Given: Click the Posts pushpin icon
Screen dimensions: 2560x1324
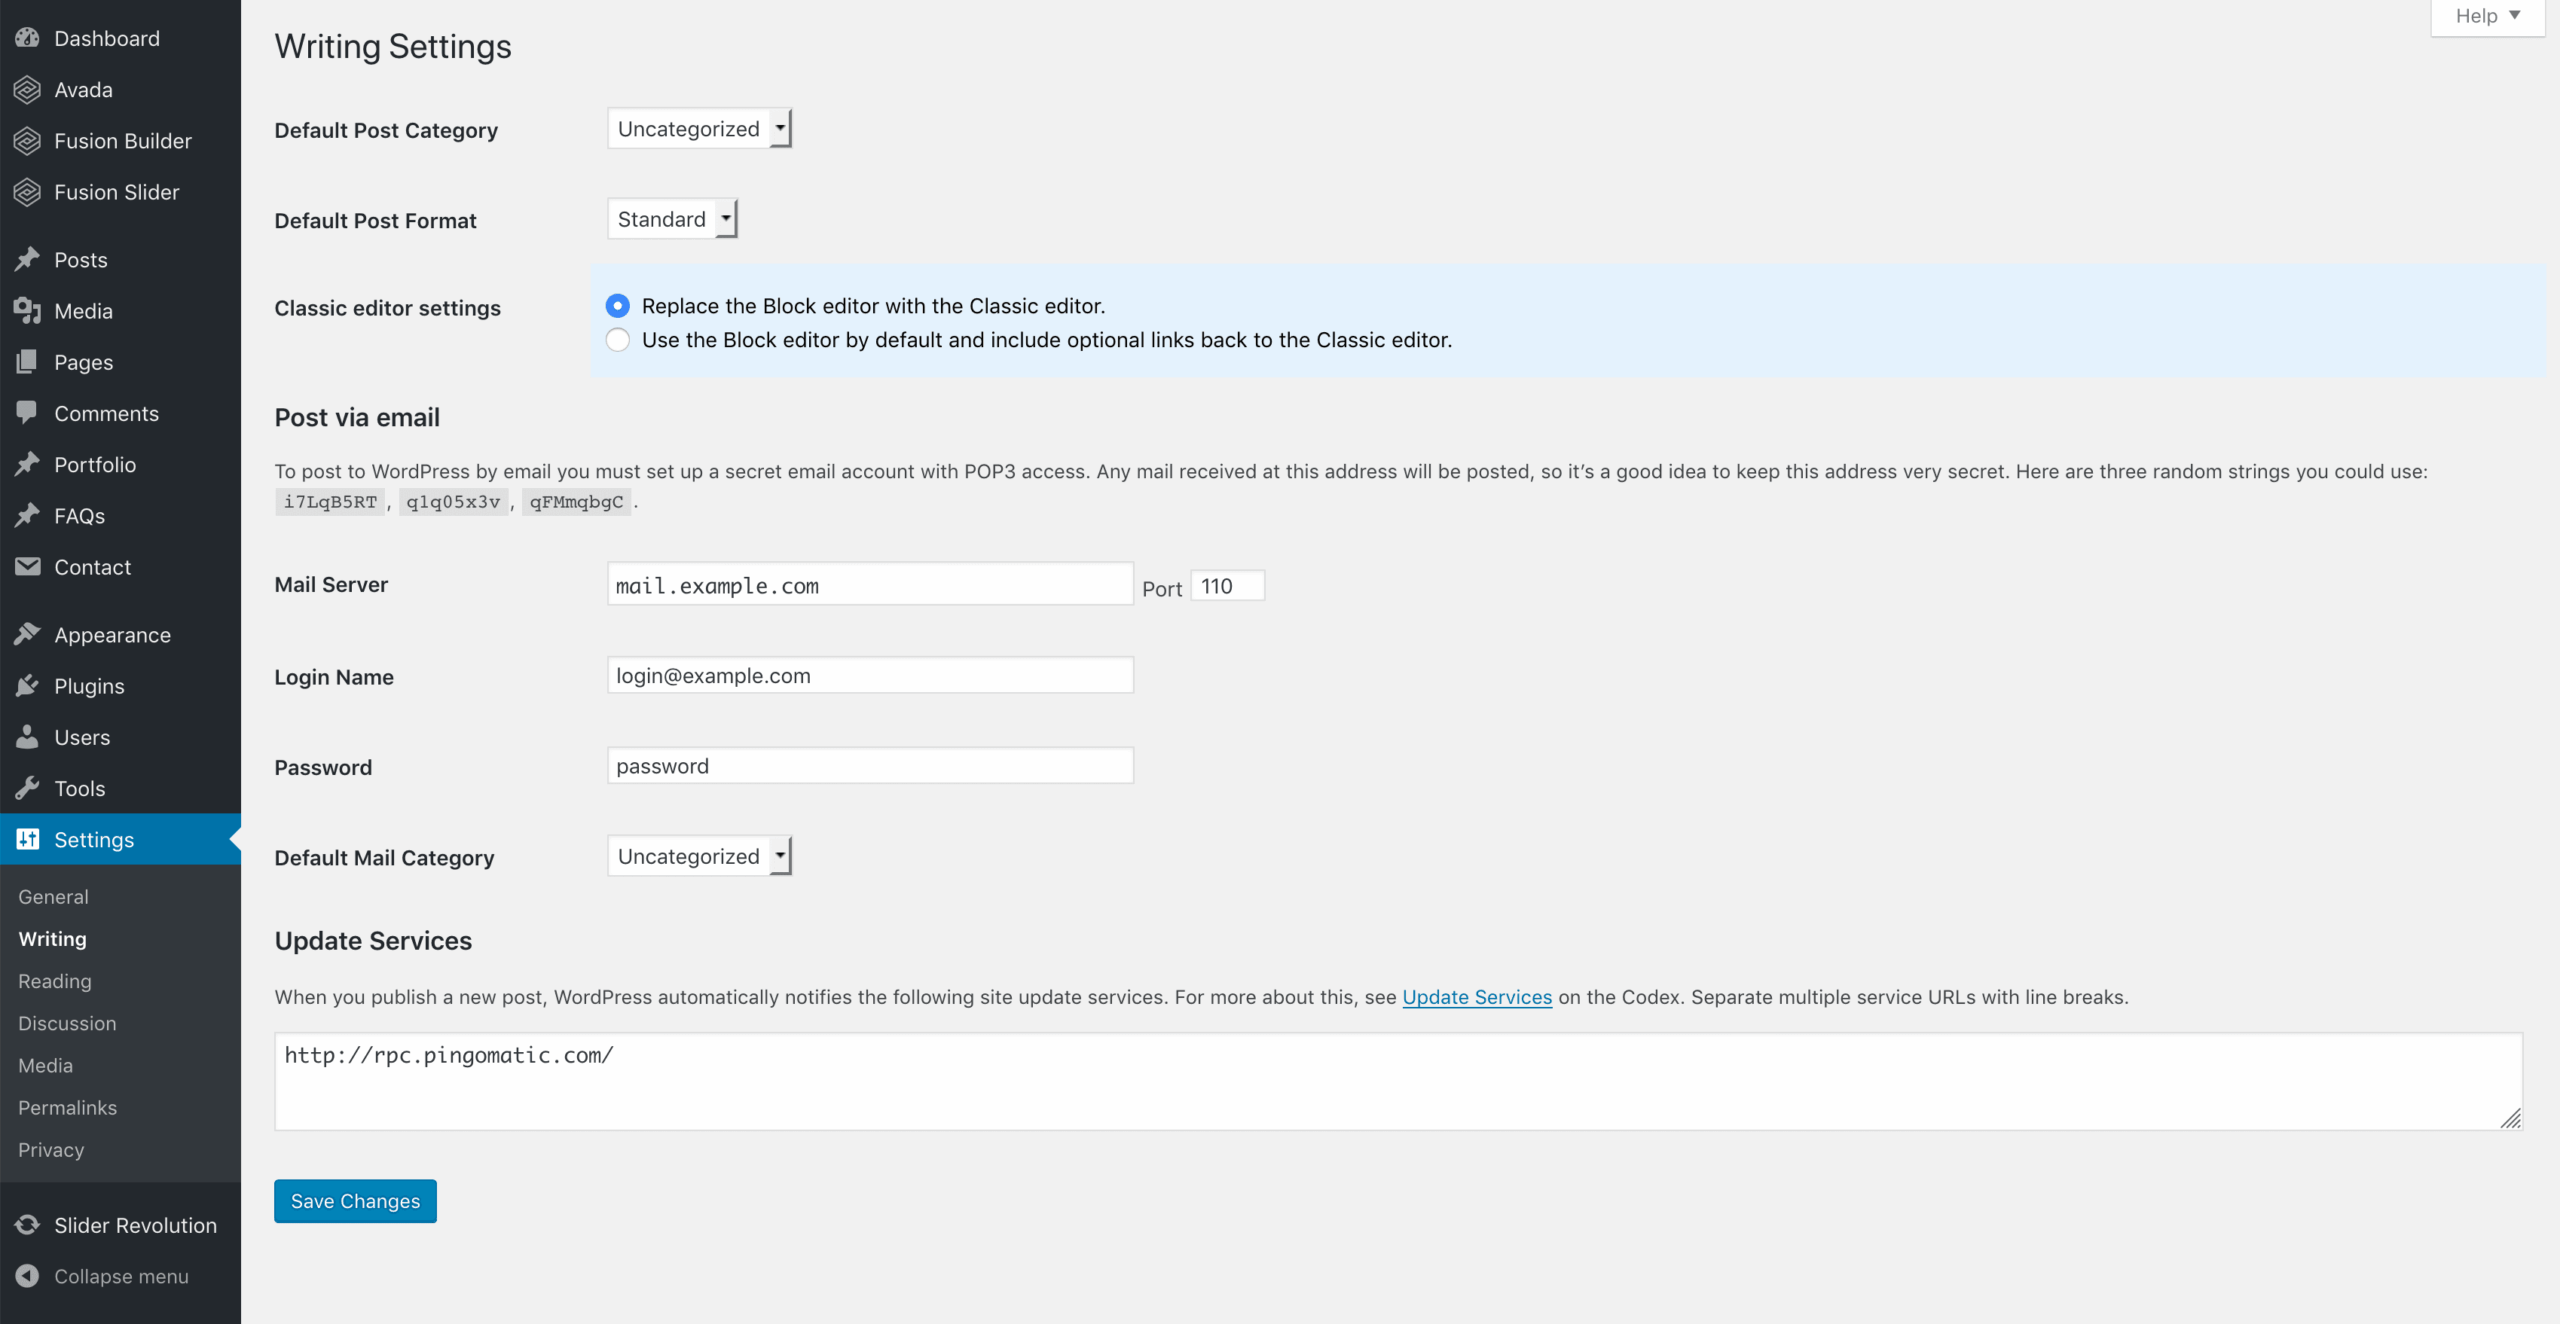Looking at the screenshot, I should pos(27,259).
